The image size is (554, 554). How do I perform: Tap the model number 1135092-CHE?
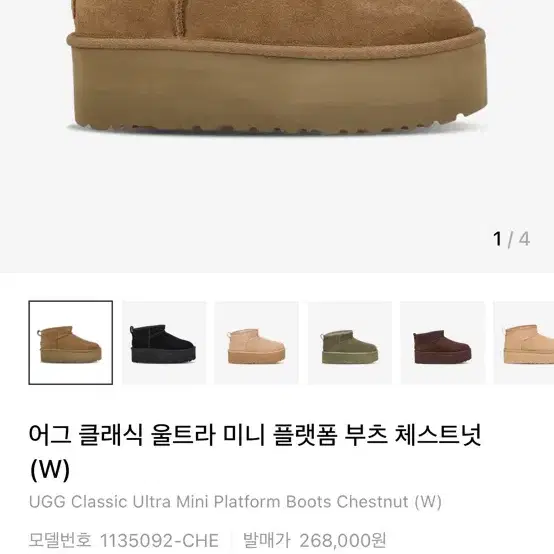click(159, 540)
